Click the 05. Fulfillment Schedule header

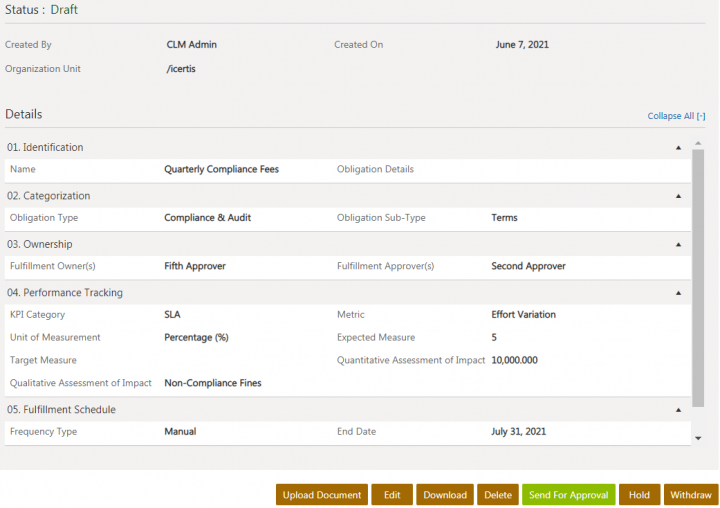pos(62,409)
